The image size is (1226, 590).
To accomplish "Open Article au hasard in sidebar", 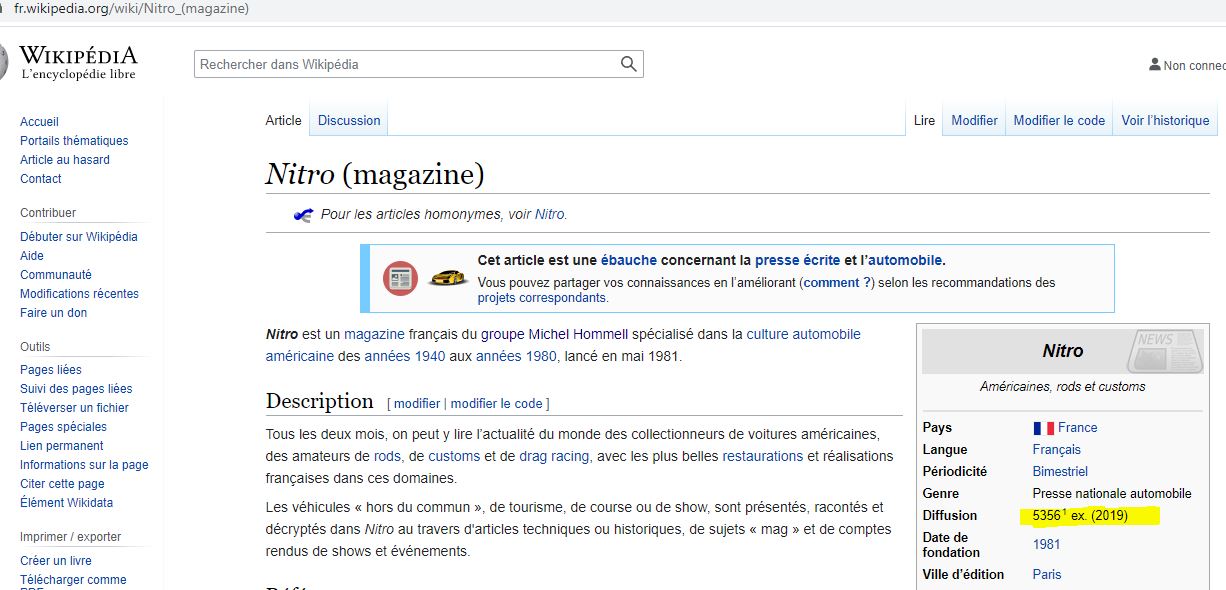I will (65, 160).
